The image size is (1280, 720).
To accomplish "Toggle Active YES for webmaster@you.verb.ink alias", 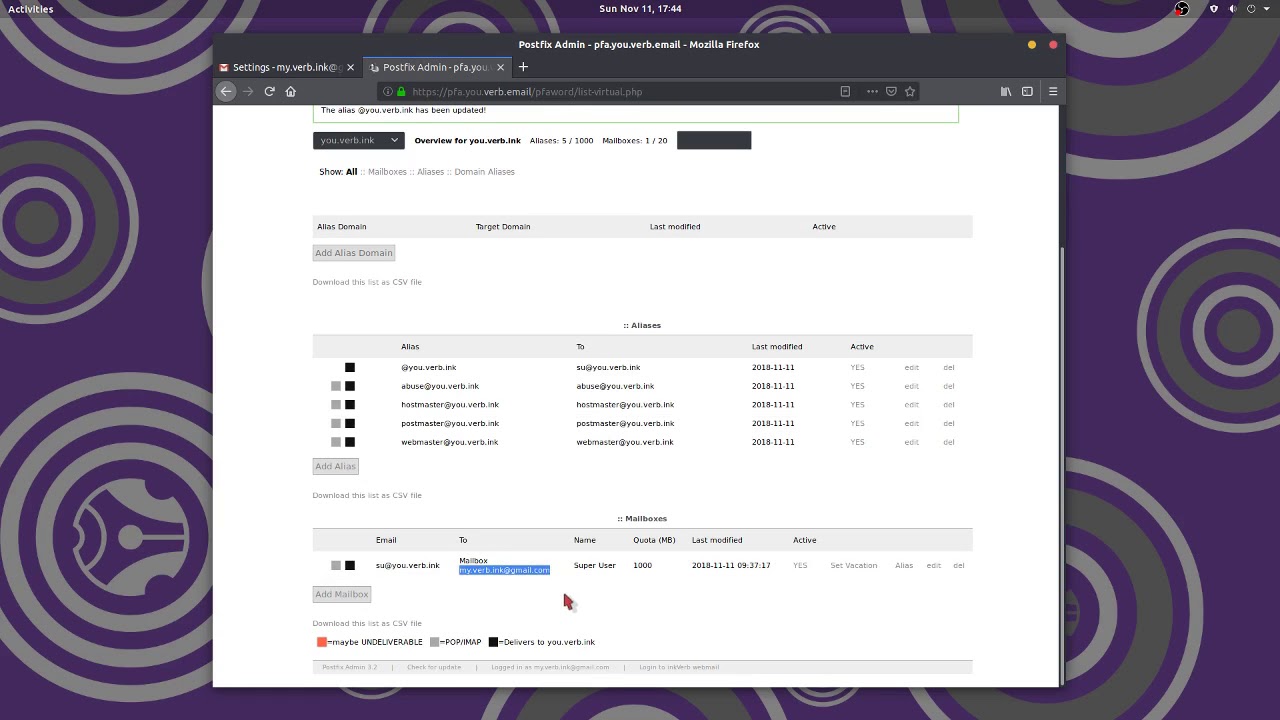I will point(857,442).
